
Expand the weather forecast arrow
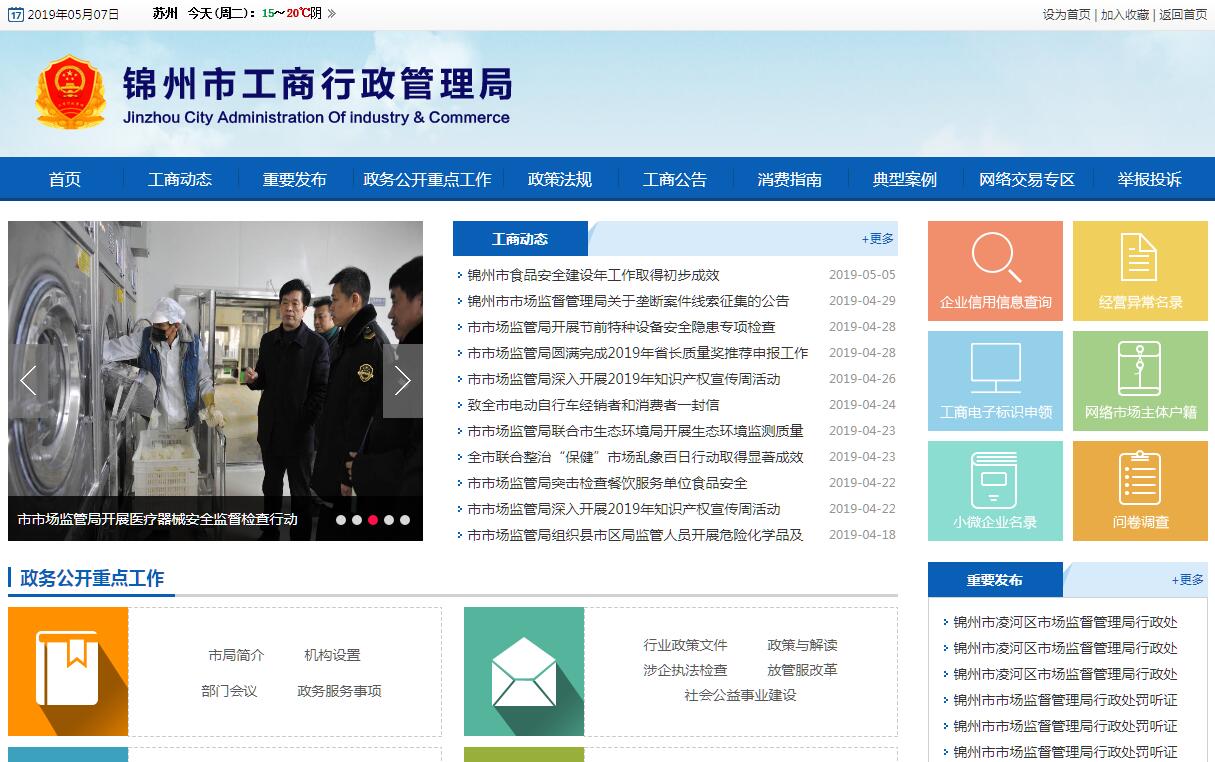(331, 14)
